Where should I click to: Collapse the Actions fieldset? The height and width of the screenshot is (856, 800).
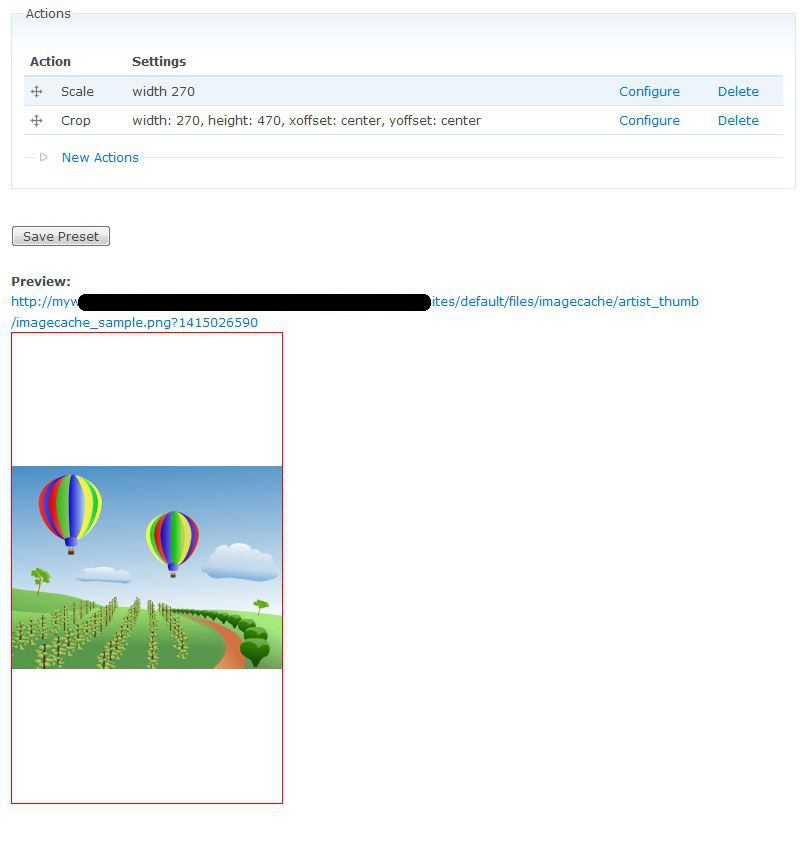click(46, 13)
